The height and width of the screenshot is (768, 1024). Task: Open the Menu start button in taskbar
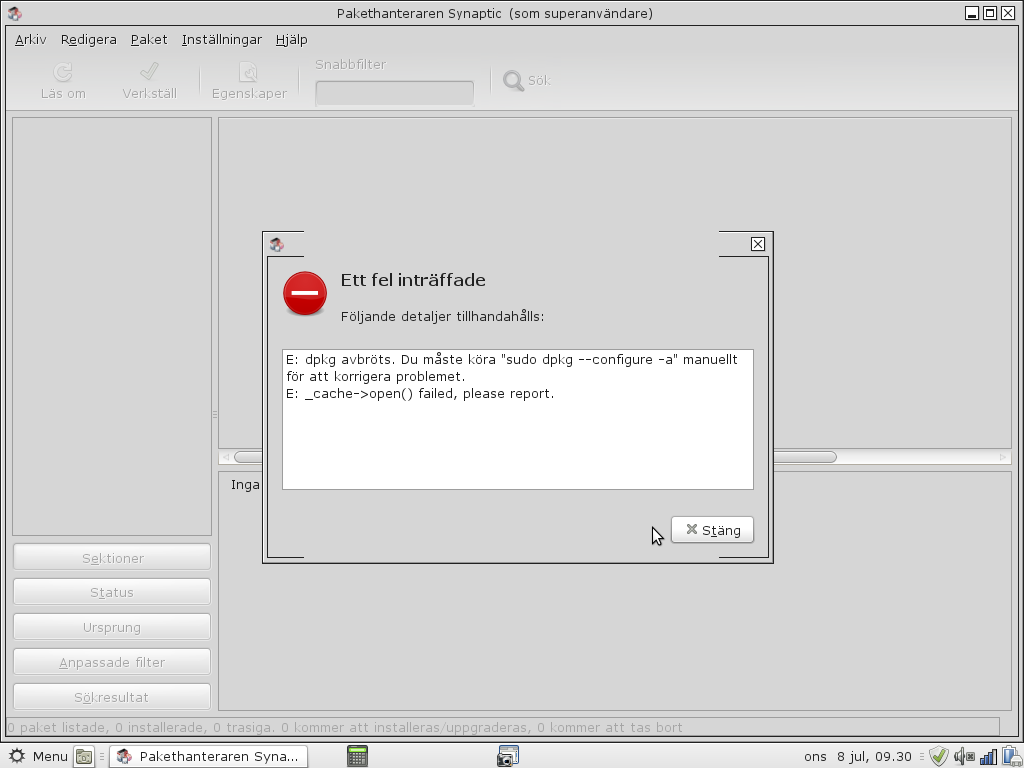click(39, 756)
